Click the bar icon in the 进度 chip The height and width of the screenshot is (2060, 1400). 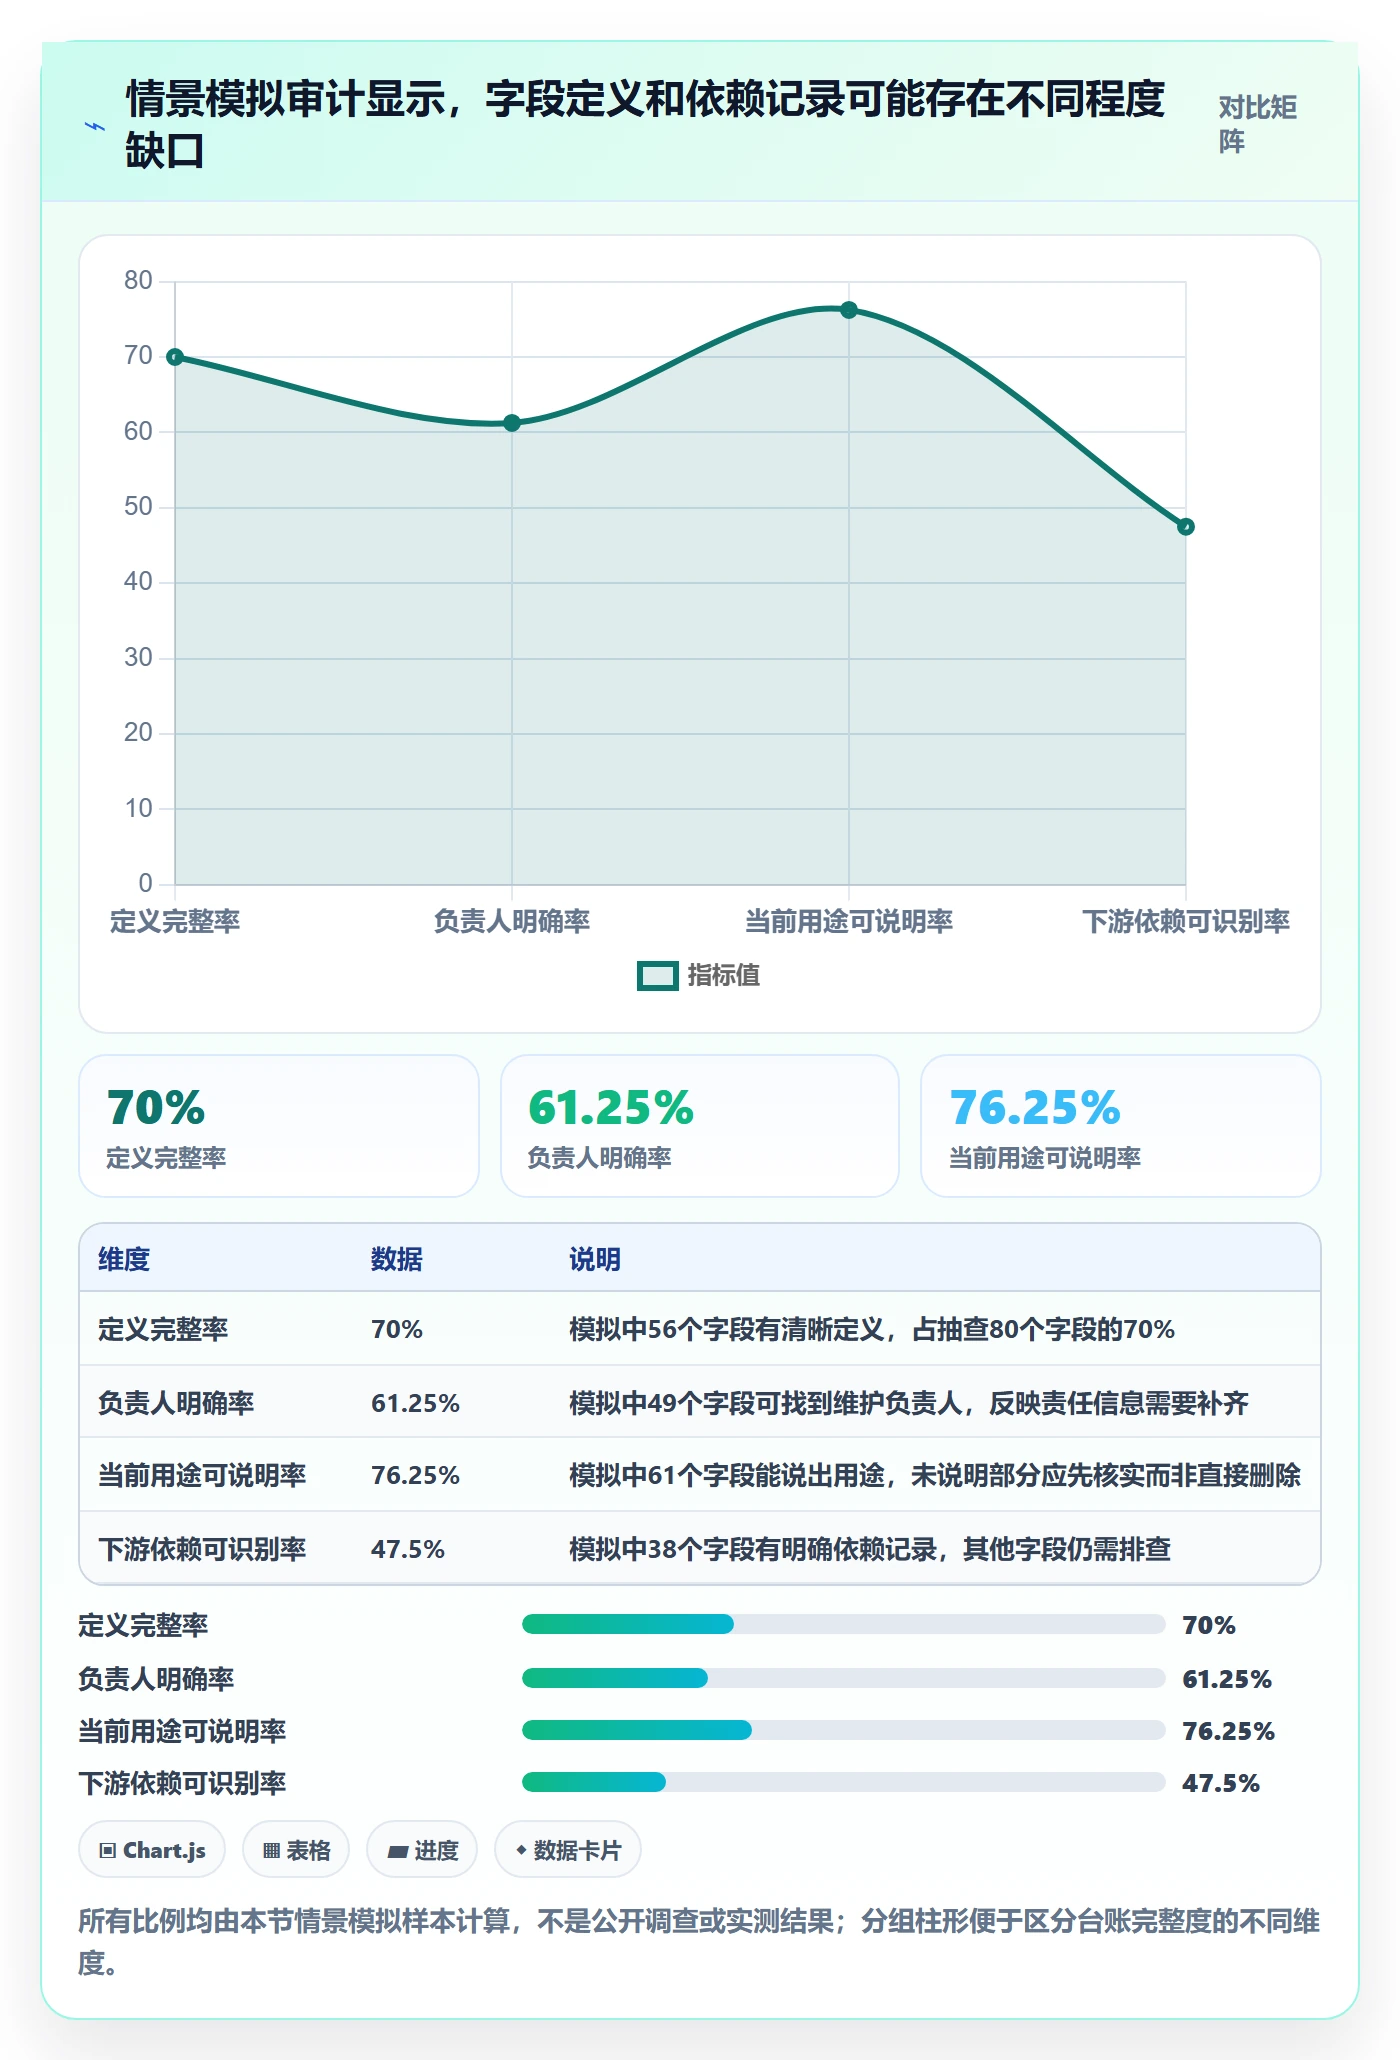click(x=397, y=1852)
